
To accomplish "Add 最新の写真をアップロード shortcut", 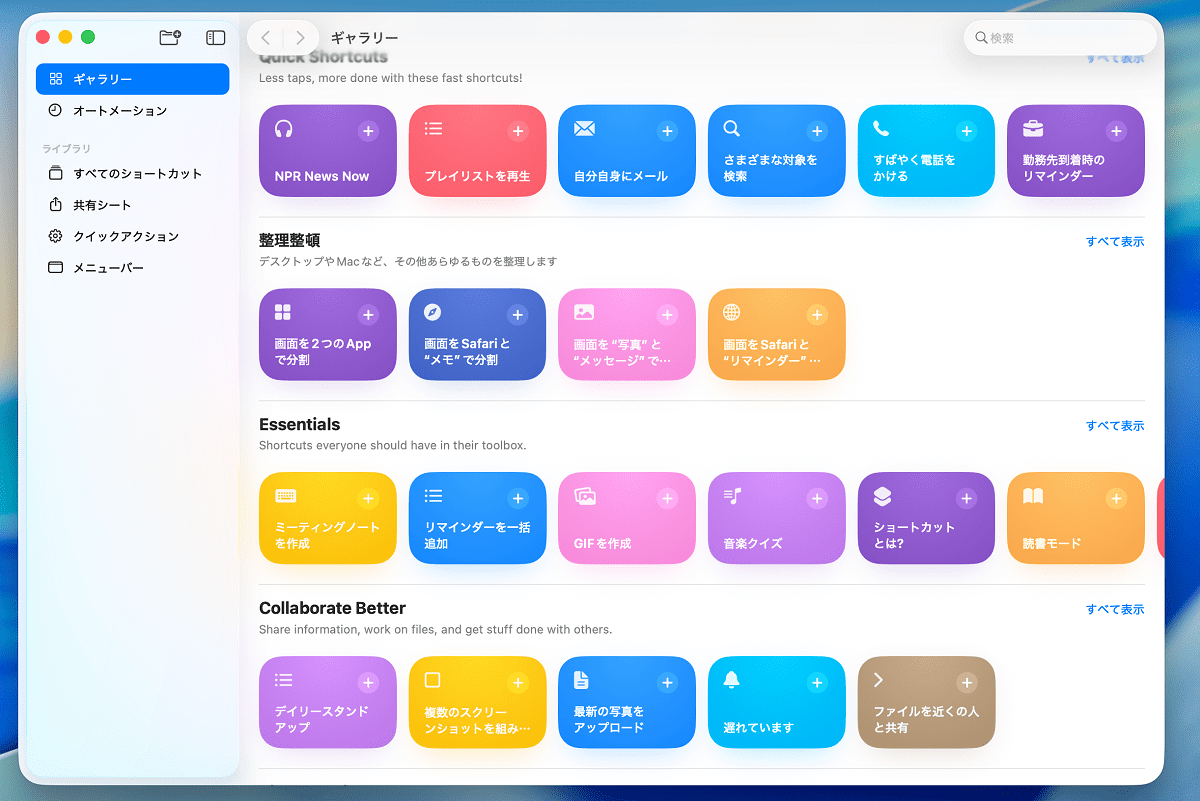I will point(667,683).
